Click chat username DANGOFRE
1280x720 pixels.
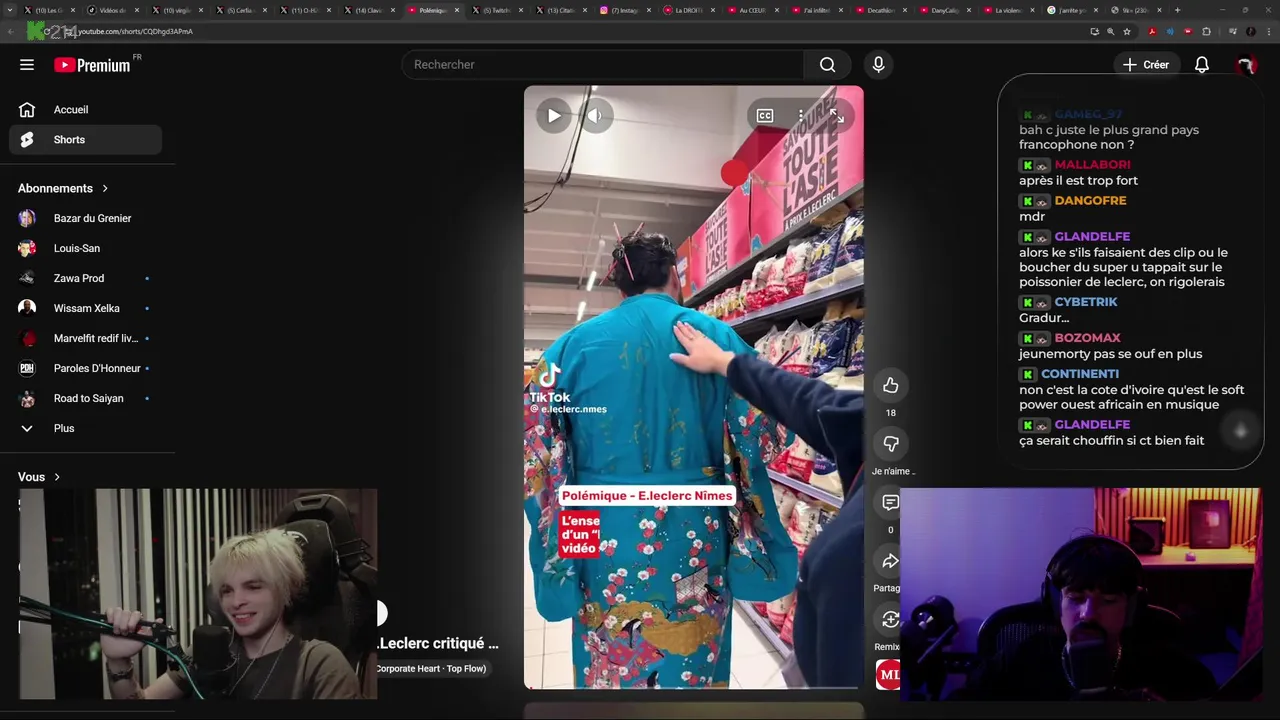tap(1090, 201)
